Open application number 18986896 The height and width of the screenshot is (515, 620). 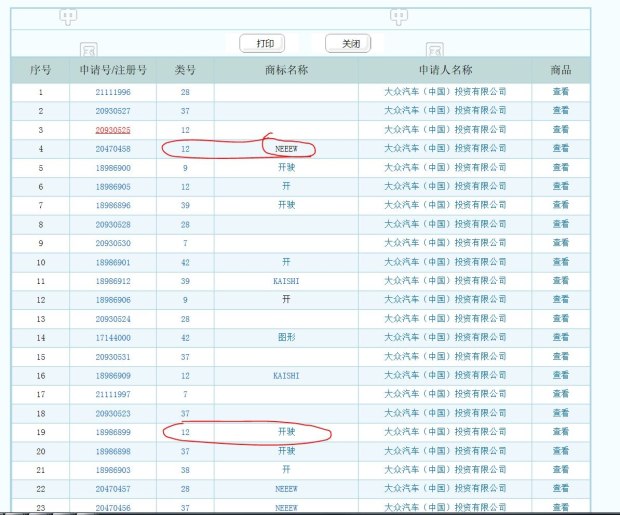pos(113,205)
